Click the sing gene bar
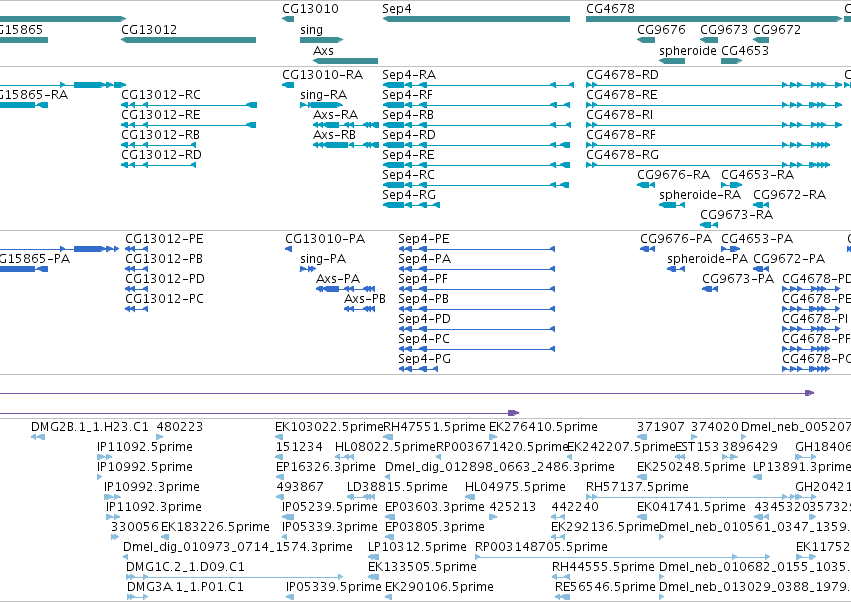The height and width of the screenshot is (602, 851). pos(322,40)
